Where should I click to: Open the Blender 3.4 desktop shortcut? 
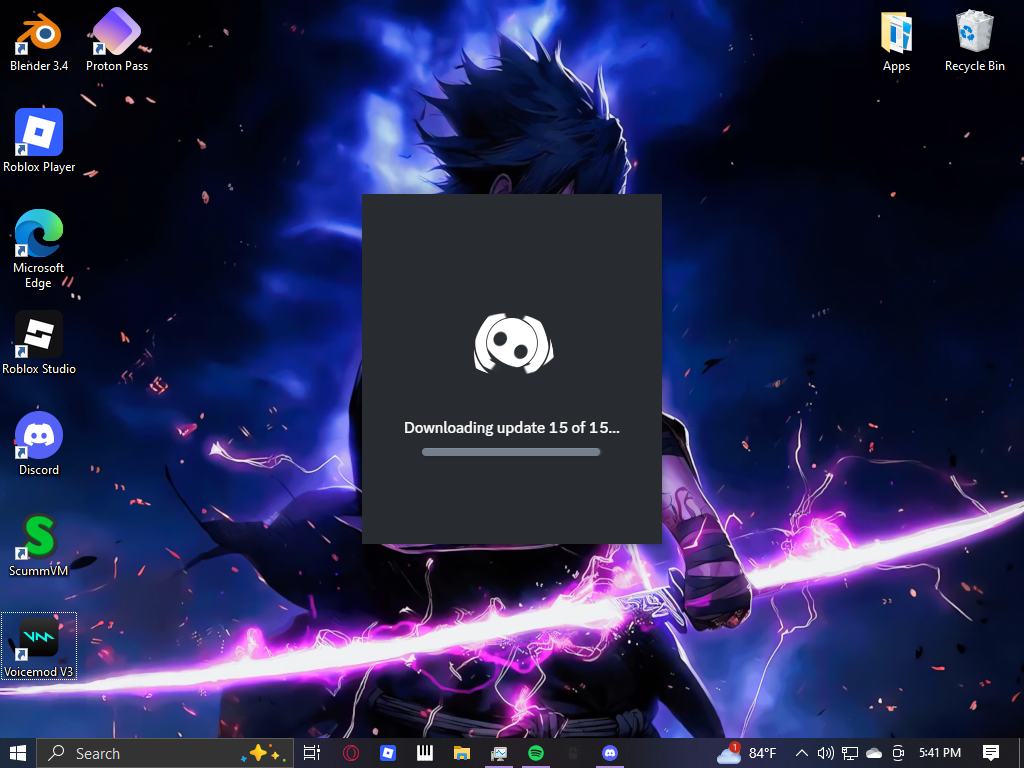tap(39, 40)
